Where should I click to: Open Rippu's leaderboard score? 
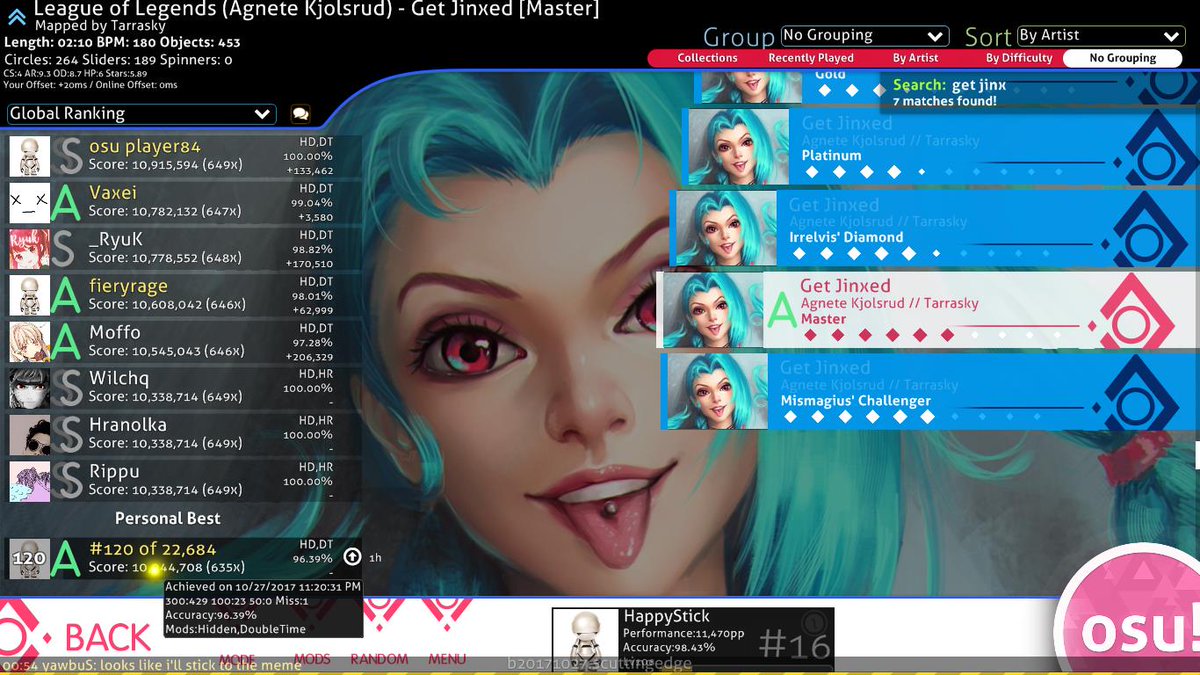(x=185, y=481)
